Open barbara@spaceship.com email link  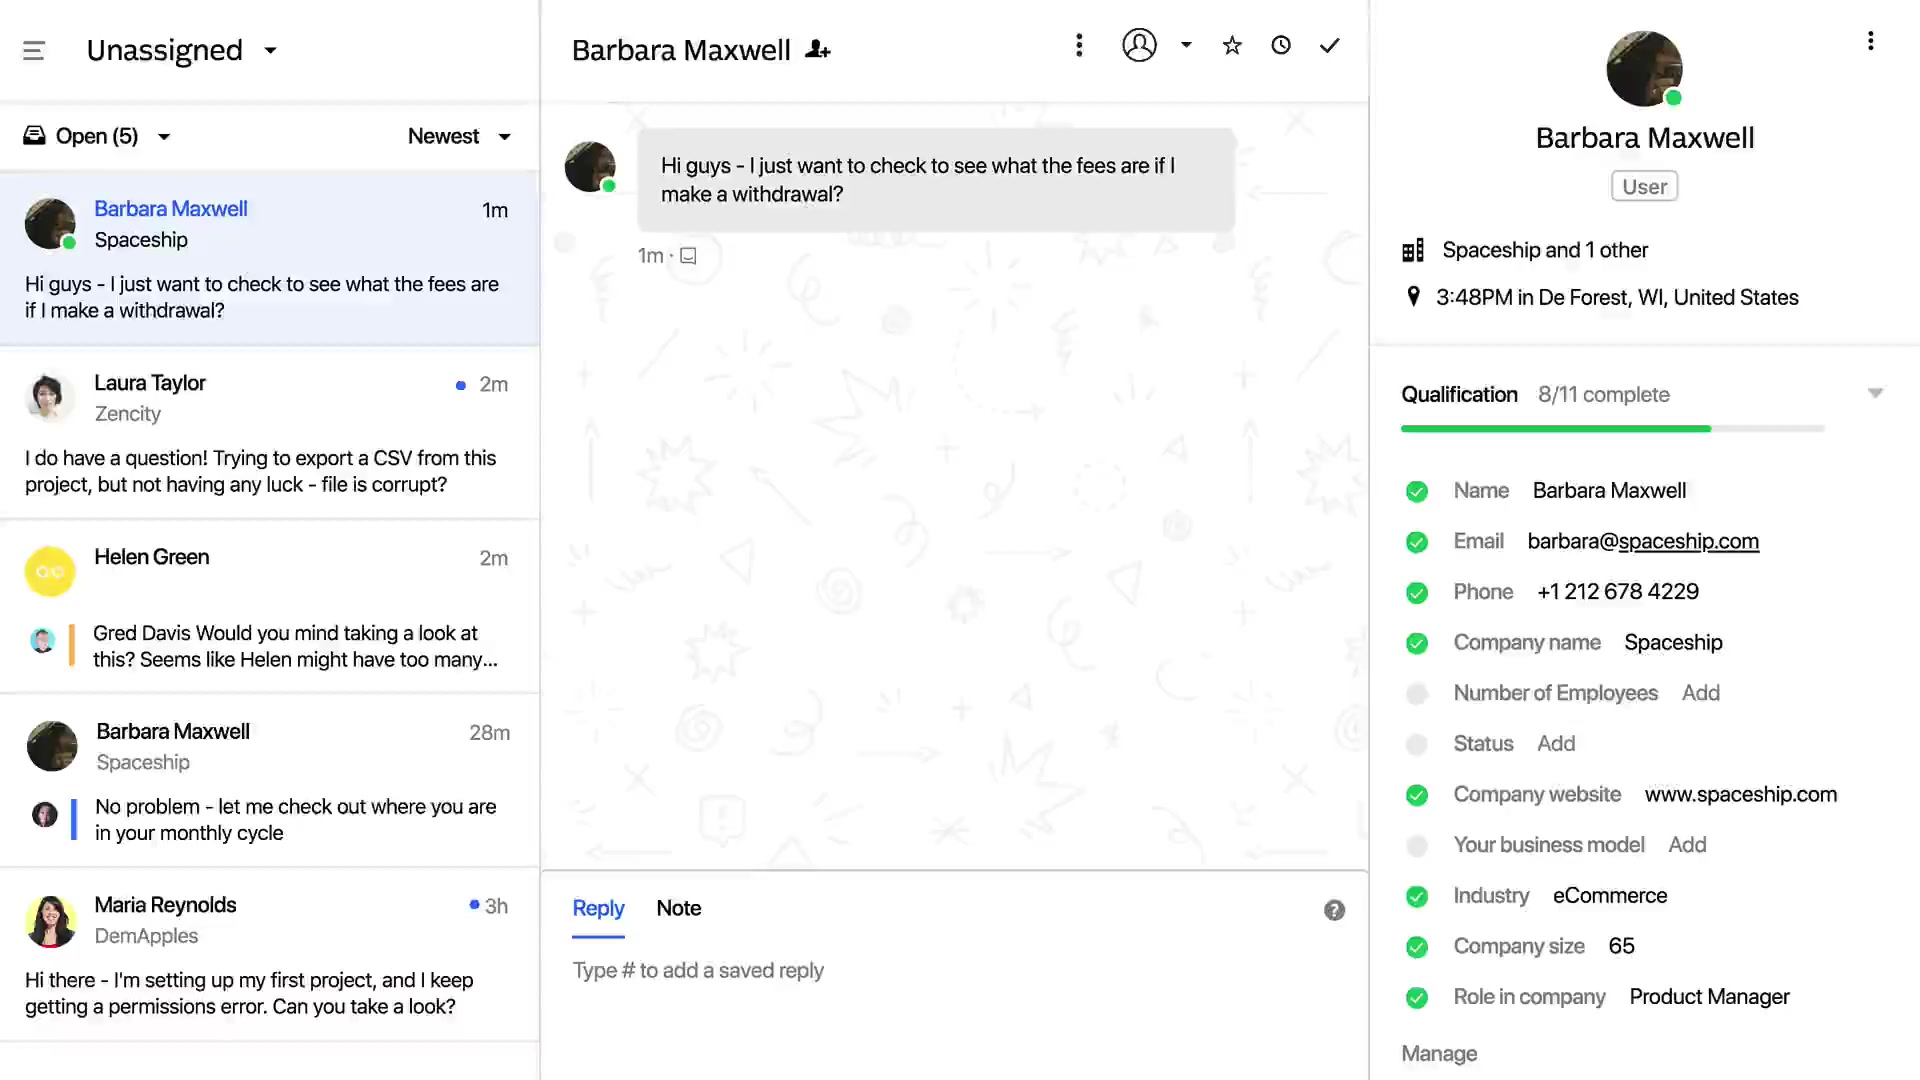click(1643, 541)
